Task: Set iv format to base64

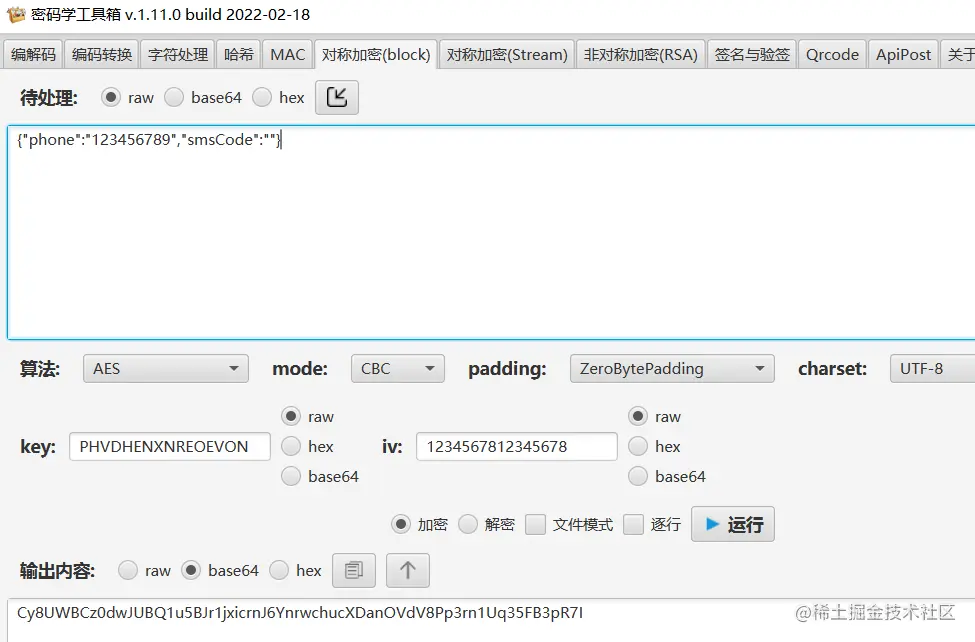Action: point(638,476)
